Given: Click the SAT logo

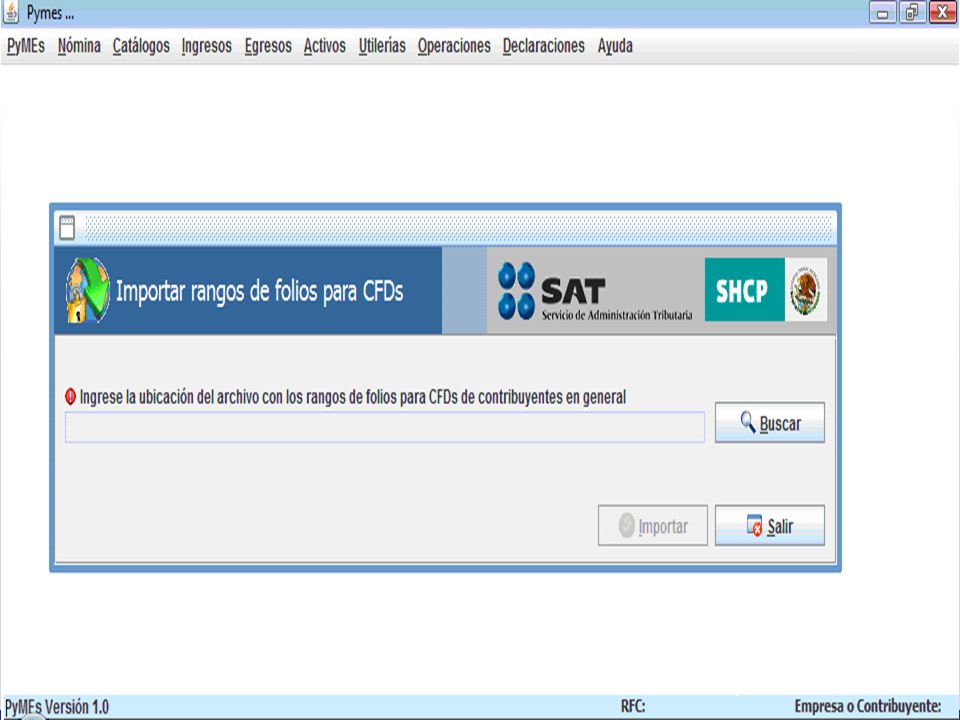Looking at the screenshot, I should [x=594, y=291].
